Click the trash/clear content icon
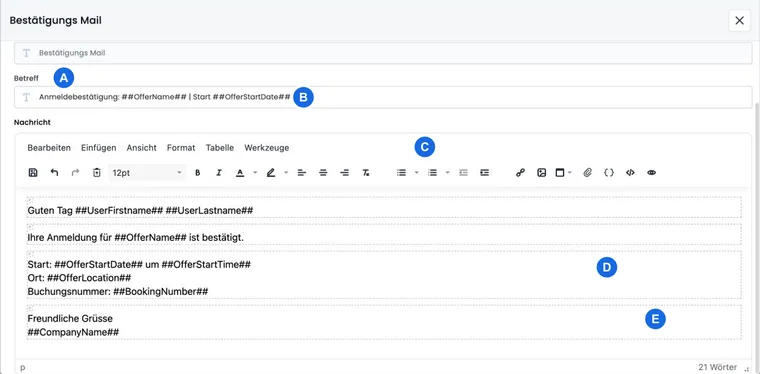The width and height of the screenshot is (760, 374). (96, 172)
